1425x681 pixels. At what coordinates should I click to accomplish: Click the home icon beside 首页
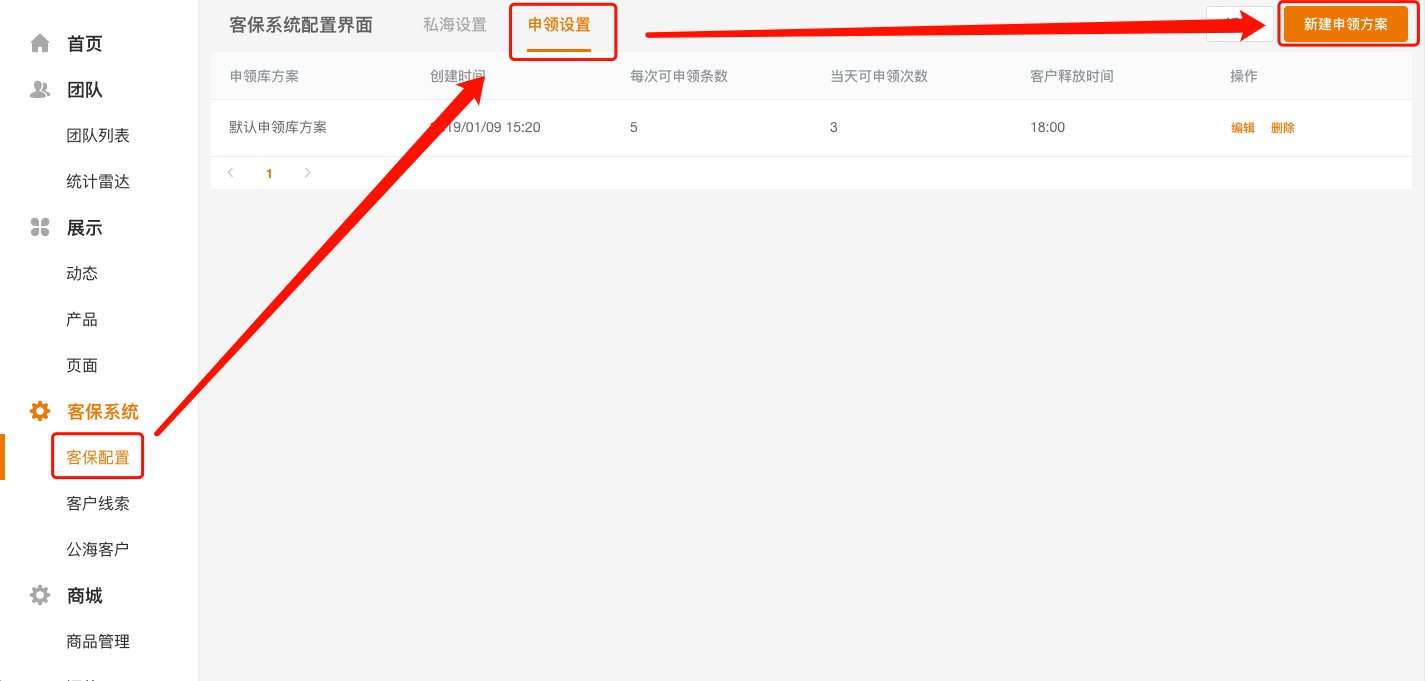pos(40,43)
